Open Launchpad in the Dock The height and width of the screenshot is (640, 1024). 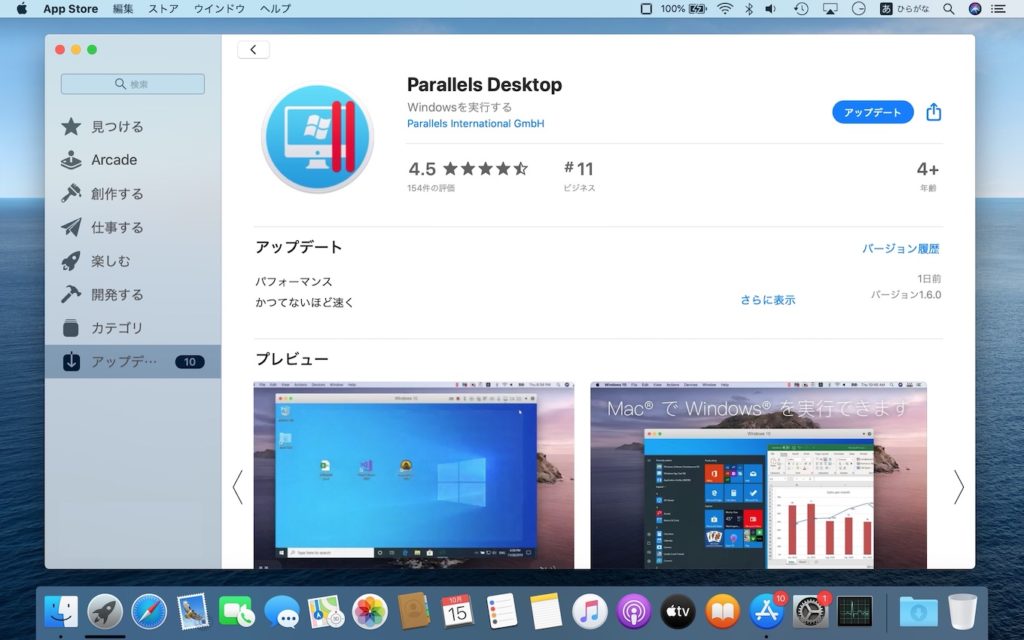105,612
